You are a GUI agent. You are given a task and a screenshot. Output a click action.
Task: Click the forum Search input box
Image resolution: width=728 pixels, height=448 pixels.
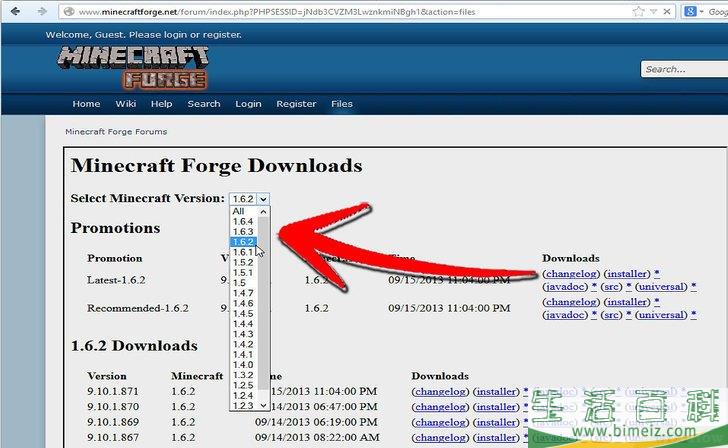pyautogui.click(x=684, y=69)
